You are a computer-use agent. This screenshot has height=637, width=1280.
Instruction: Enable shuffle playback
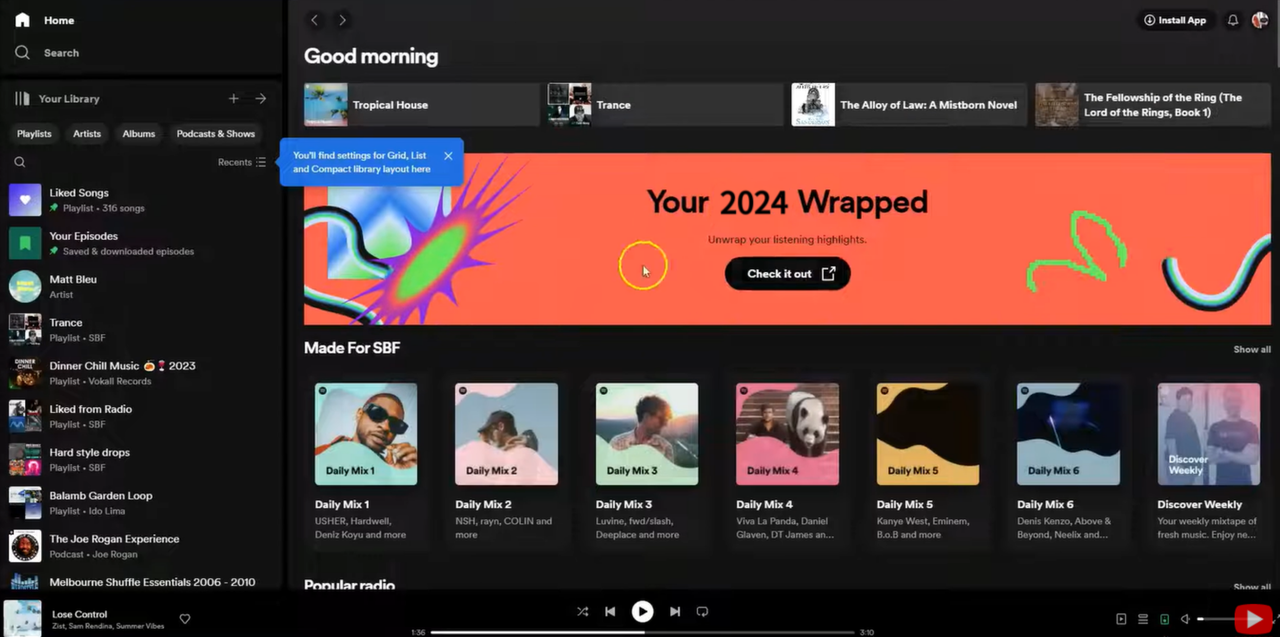582,611
